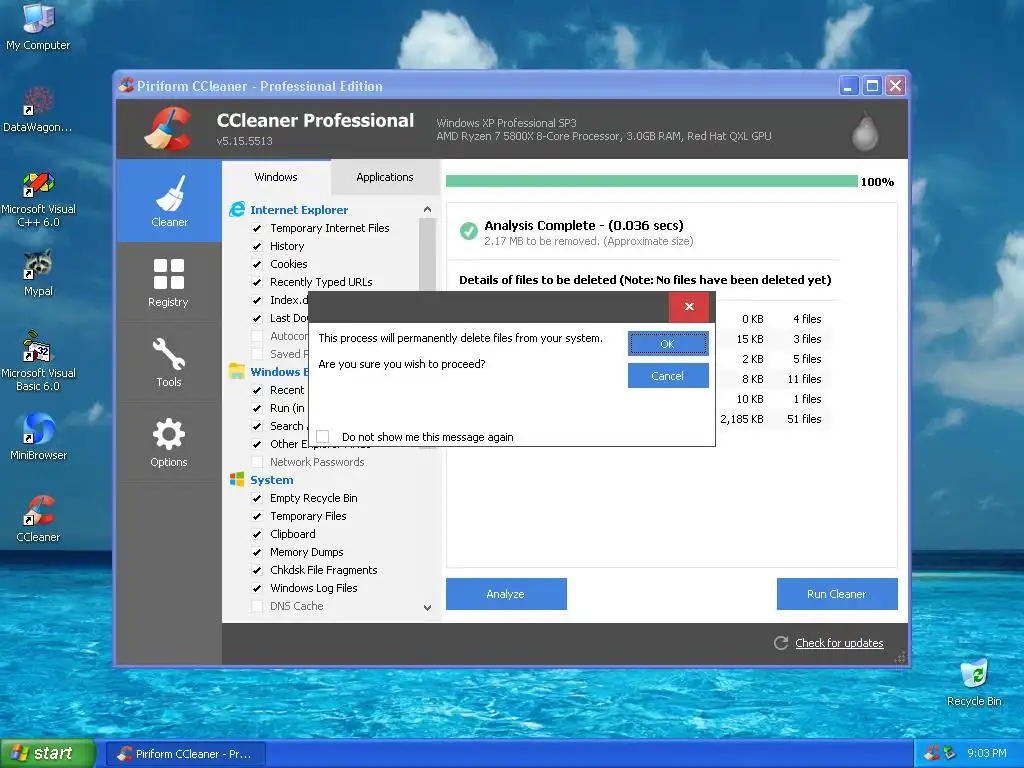Uncheck Empty Recycle Bin
The image size is (1024, 768).
coord(257,498)
